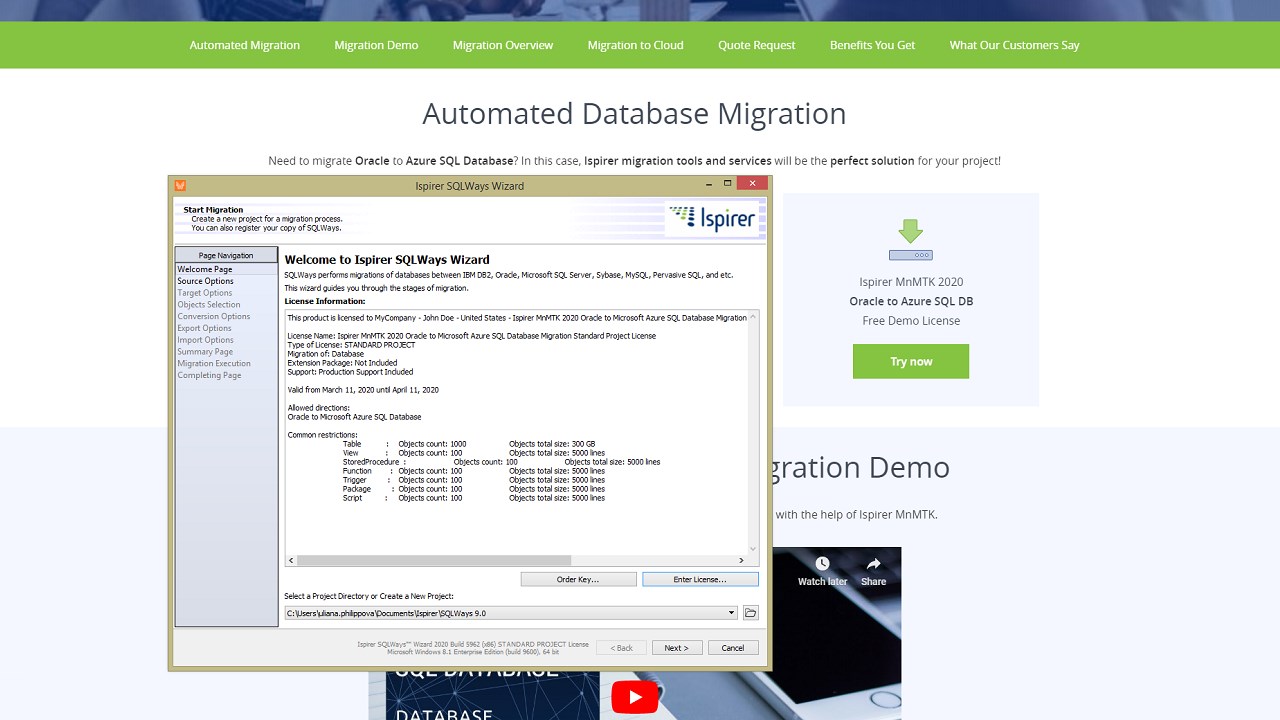Click the Enter License... button
Screen dimensions: 1280x720
(700, 579)
